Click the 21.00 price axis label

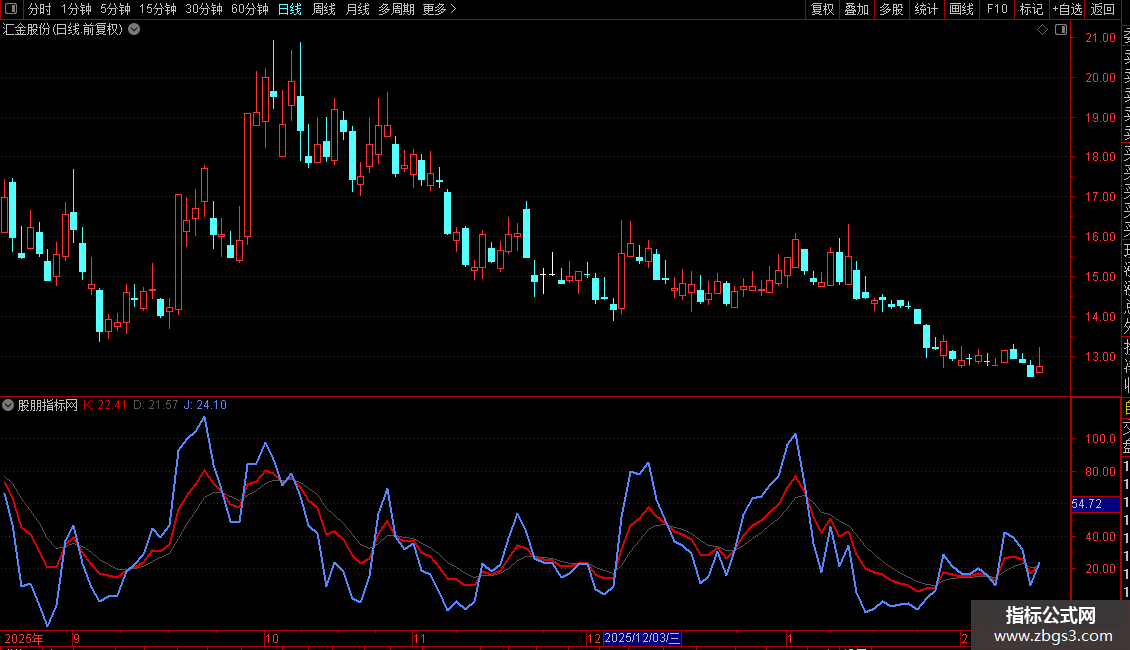point(1100,37)
